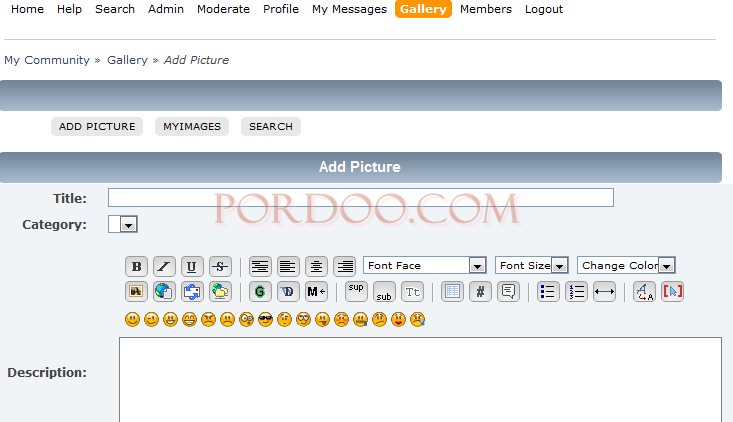Remove formatting from text
Image resolution: width=733 pixels, height=422 pixels.
pyautogui.click(x=644, y=292)
